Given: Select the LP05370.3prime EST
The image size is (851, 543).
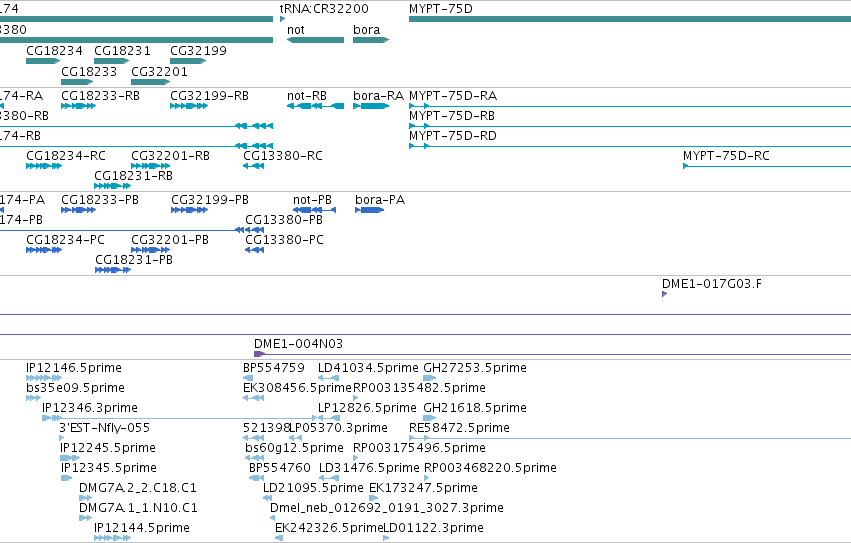Looking at the screenshot, I should click(296, 438).
